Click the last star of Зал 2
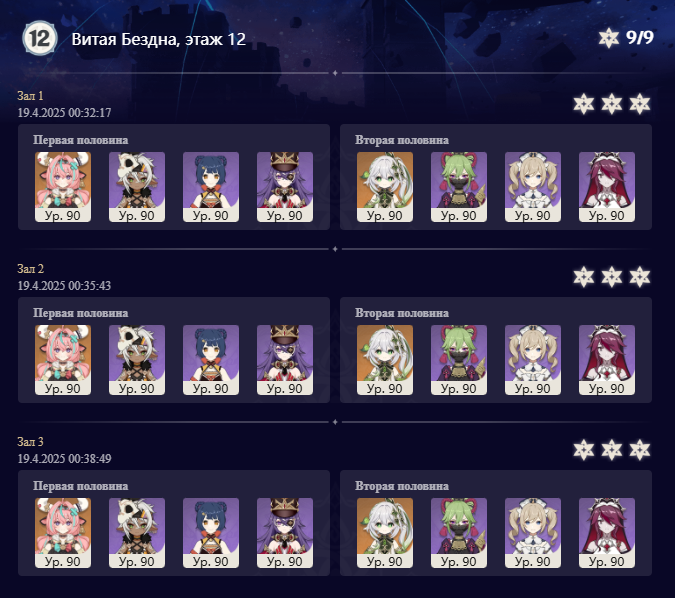Image resolution: width=675 pixels, height=598 pixels. [x=640, y=277]
